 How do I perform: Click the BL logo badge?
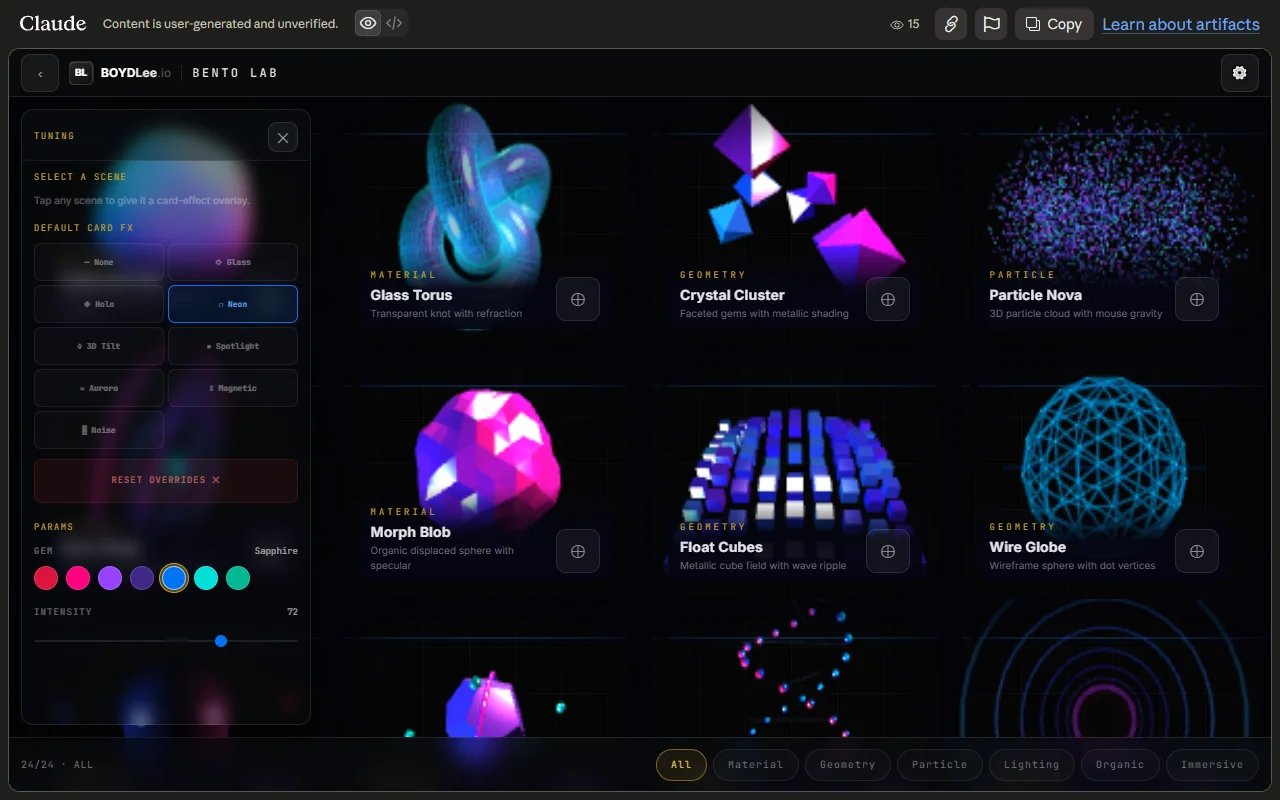[81, 73]
